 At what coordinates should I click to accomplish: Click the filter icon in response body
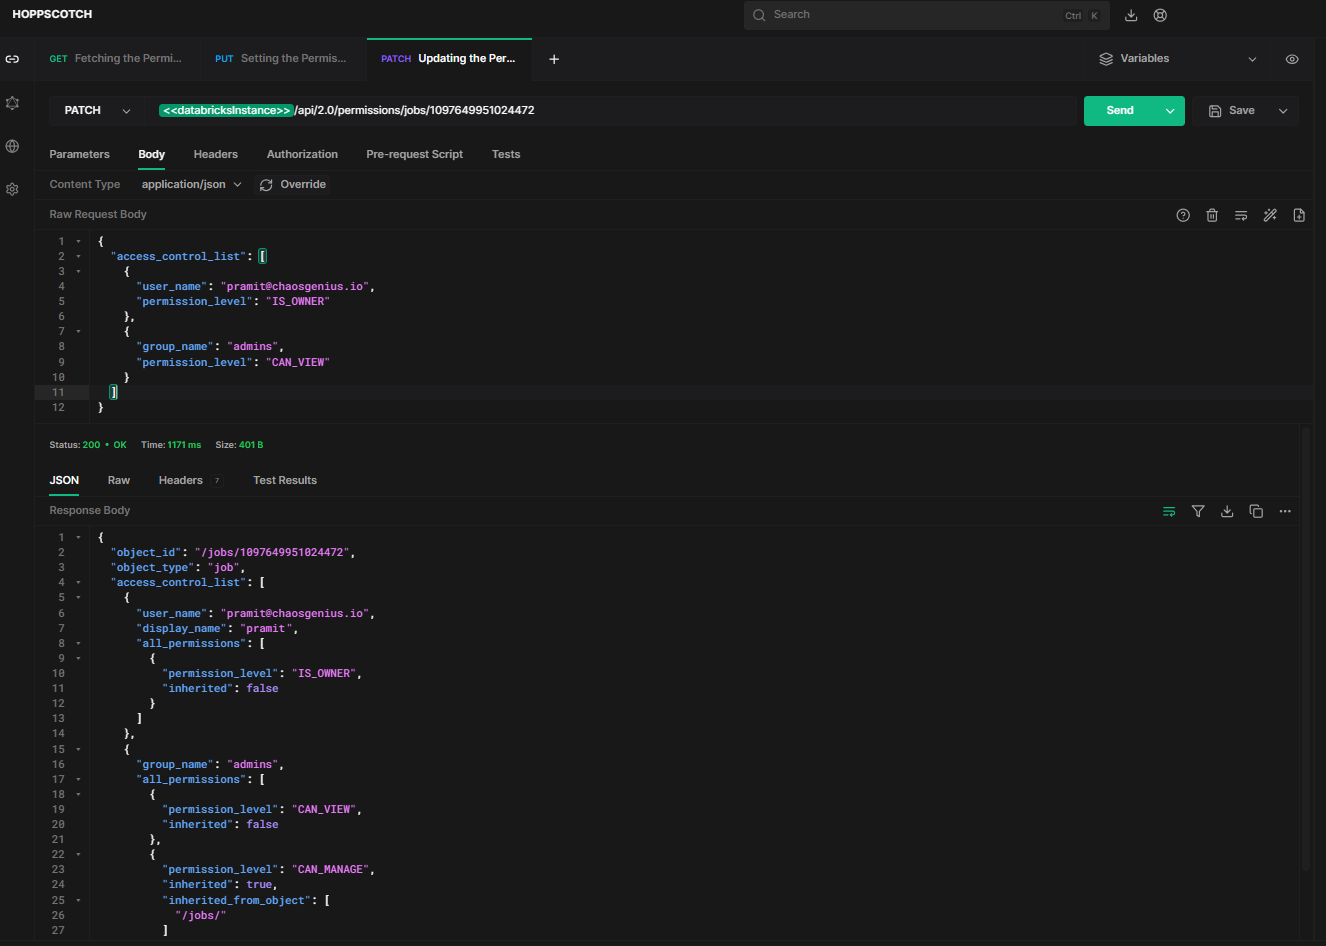(1198, 511)
